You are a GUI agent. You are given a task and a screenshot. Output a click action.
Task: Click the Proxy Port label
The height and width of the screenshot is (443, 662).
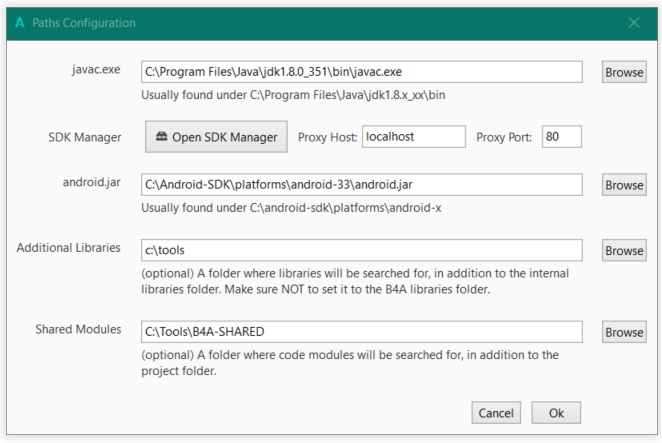point(504,137)
